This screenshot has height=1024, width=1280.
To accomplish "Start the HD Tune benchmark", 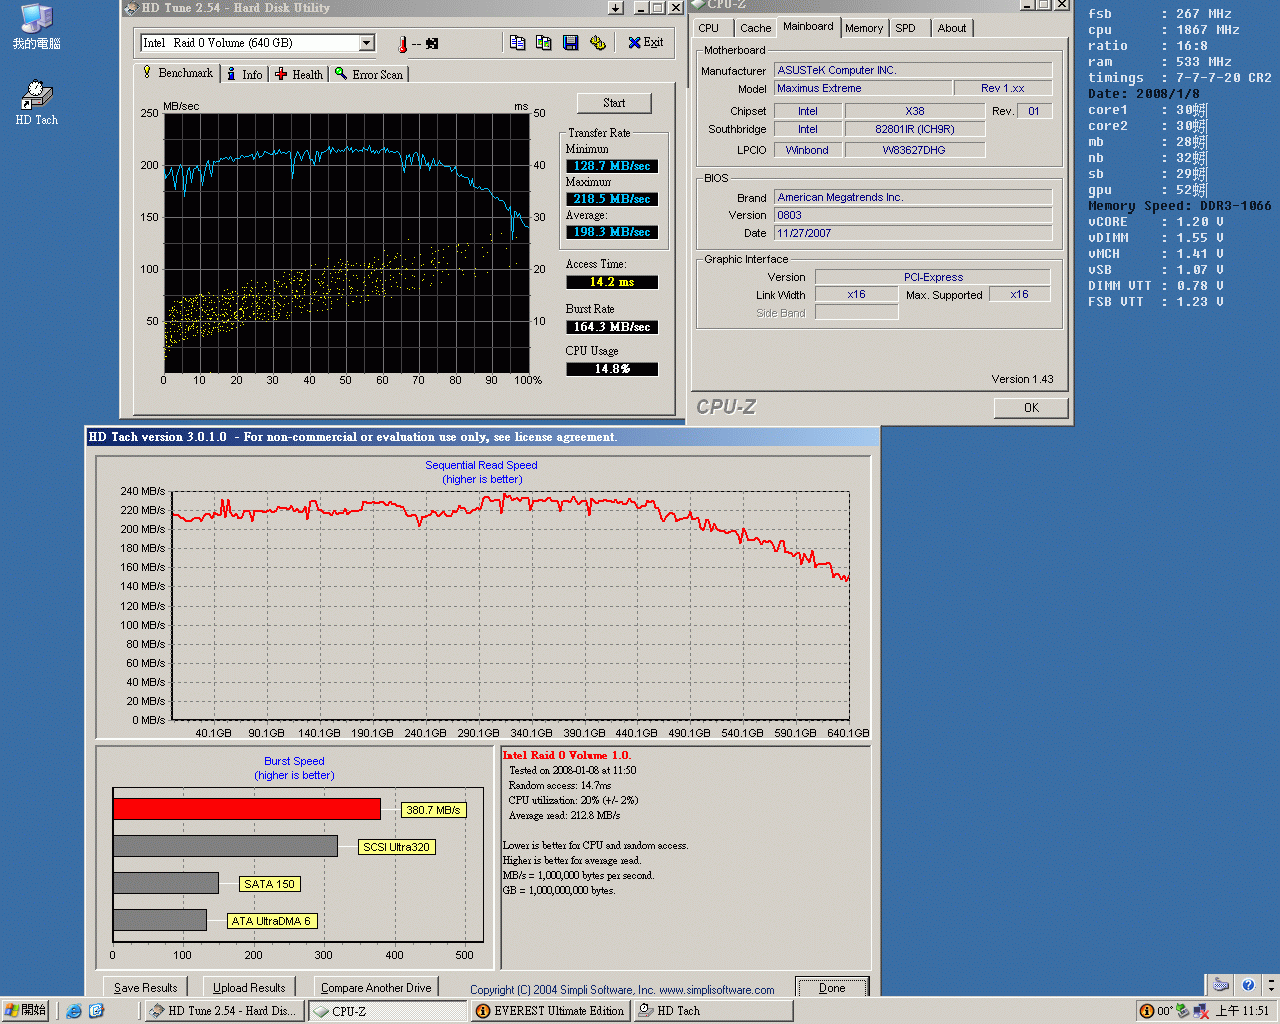I will click(x=614, y=103).
